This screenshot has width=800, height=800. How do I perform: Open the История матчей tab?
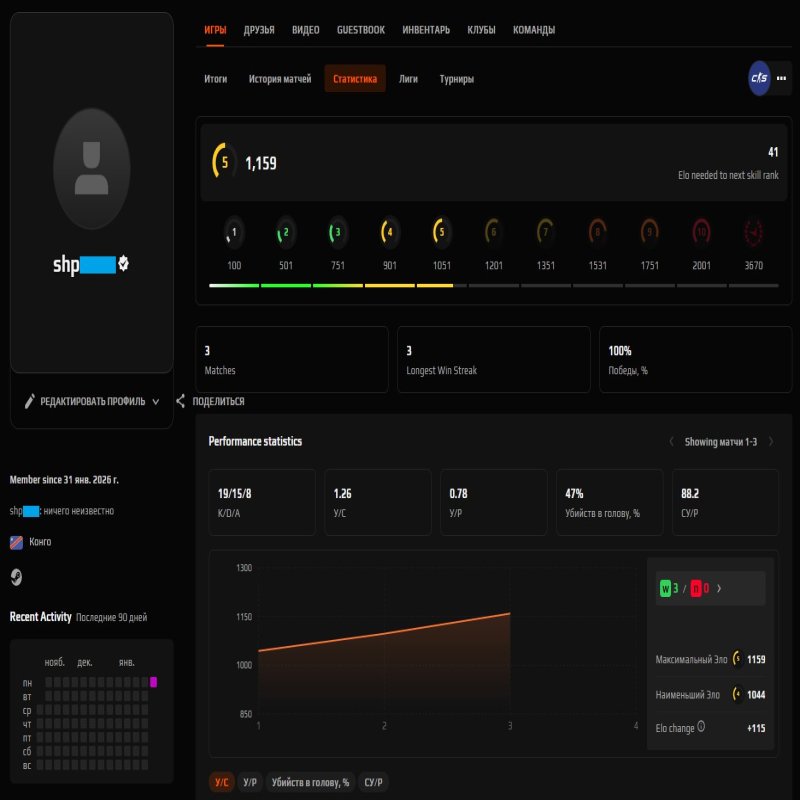pos(281,78)
